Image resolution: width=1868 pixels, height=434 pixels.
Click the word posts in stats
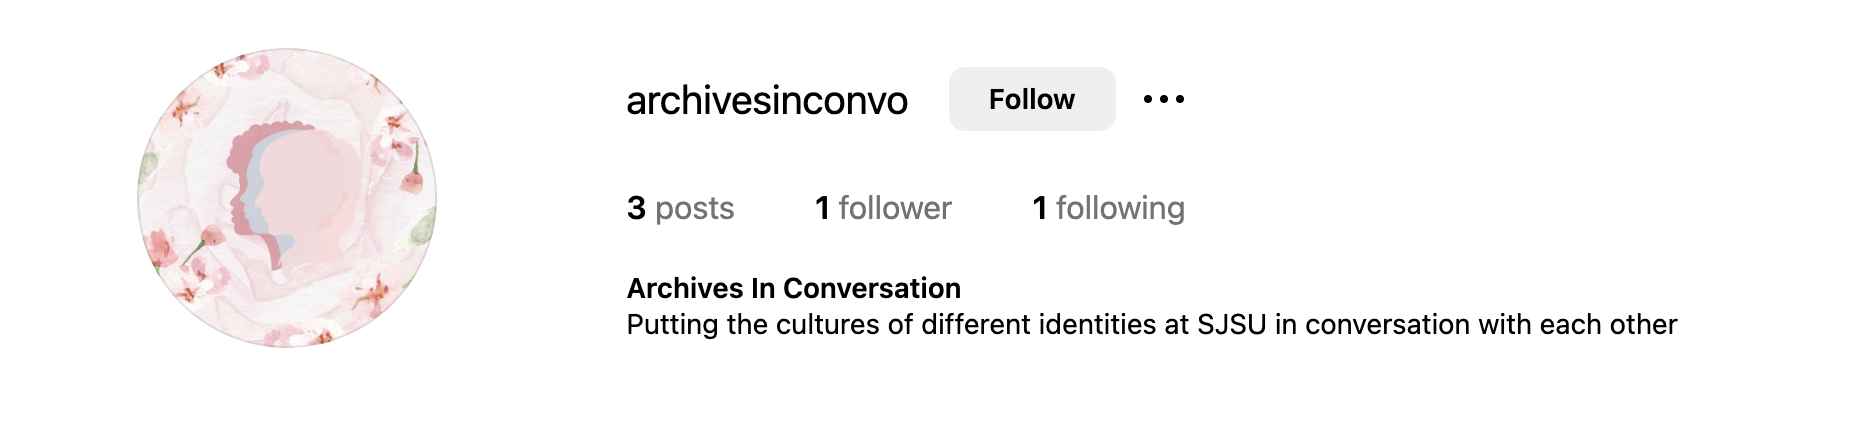click(694, 208)
